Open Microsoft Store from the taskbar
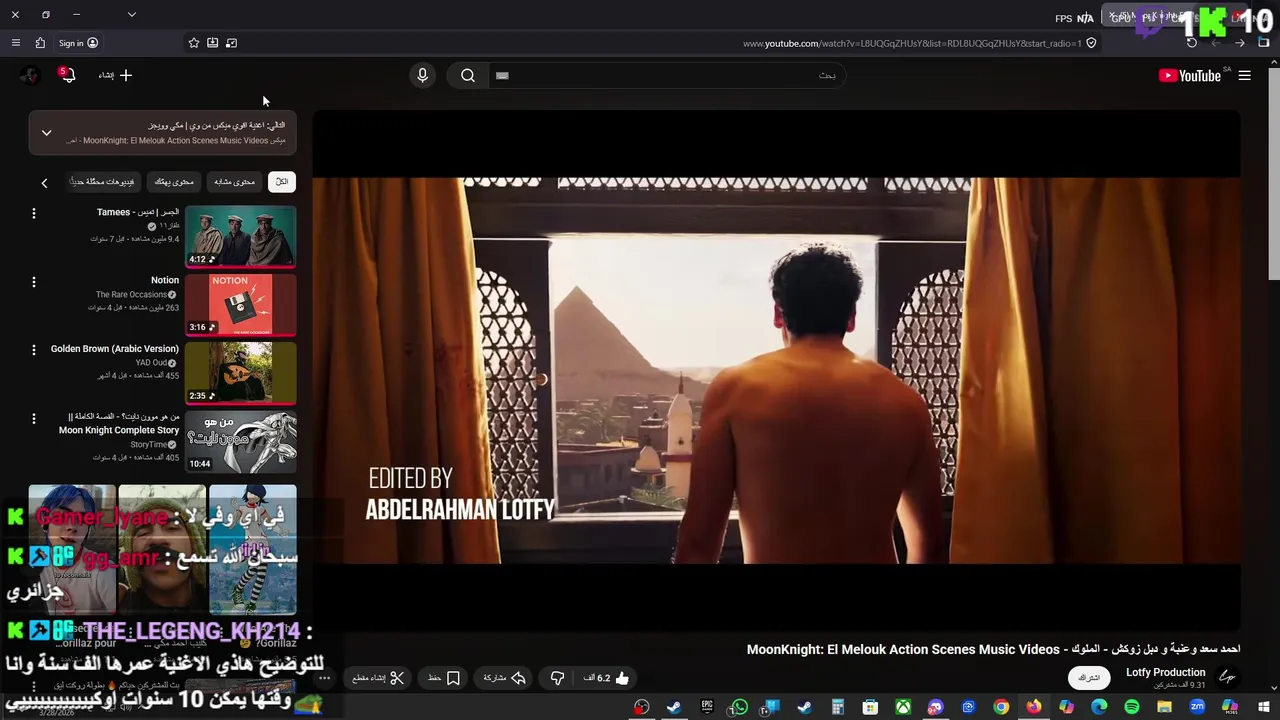Image resolution: width=1280 pixels, height=720 pixels. 870,707
